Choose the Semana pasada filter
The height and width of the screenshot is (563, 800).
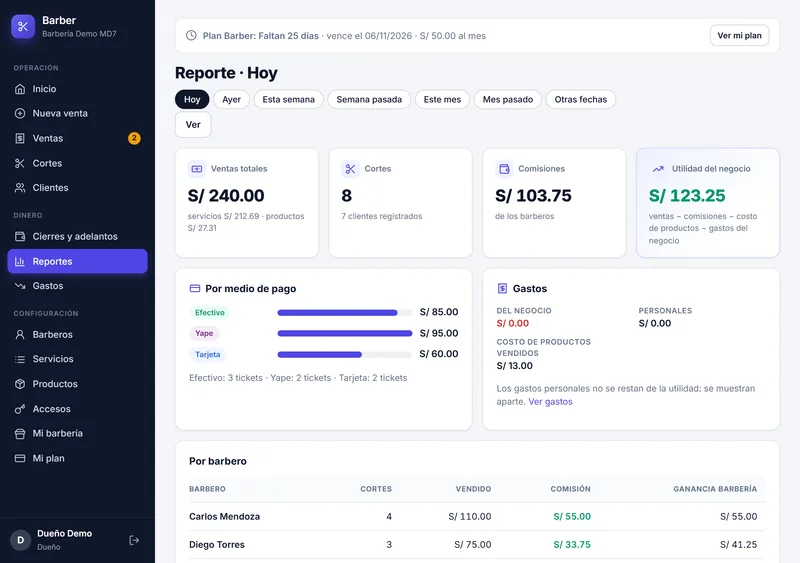[x=369, y=100]
